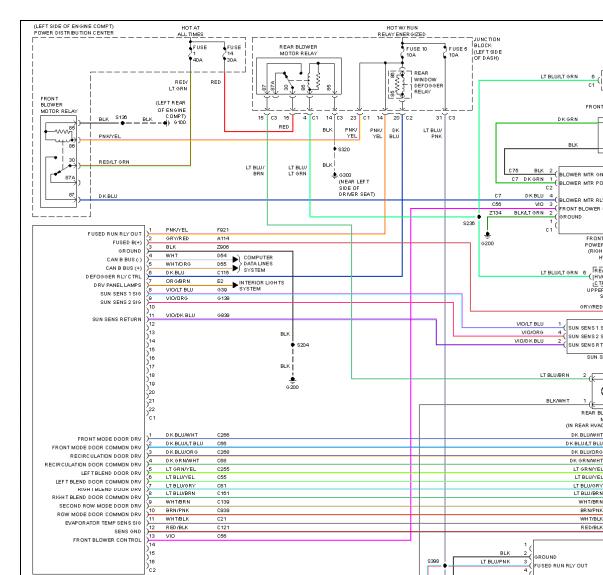Select LEFT REAR OF ENGINE COMPT note

[171, 110]
